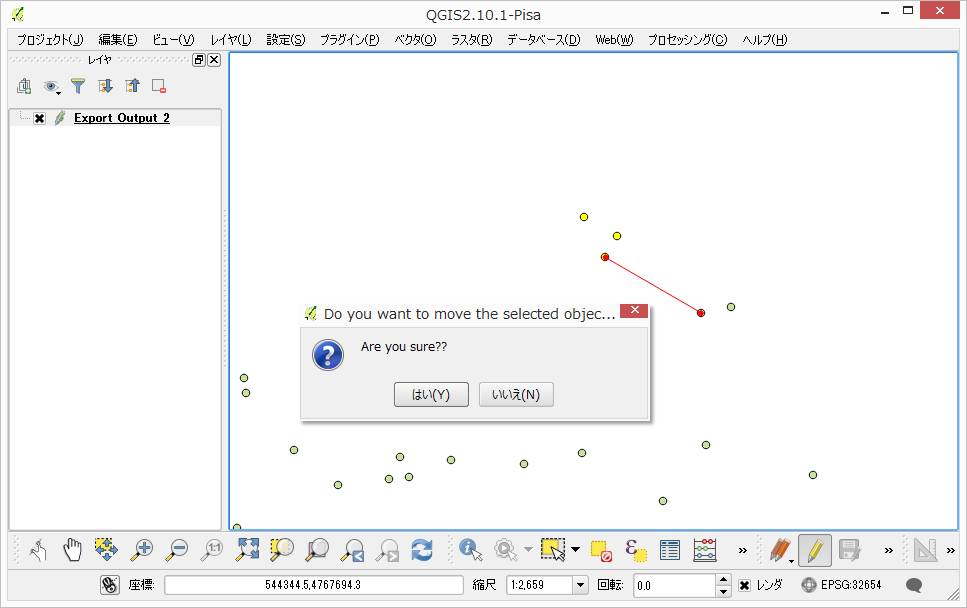Click the blue question mark dialog icon
The image size is (967, 608).
[x=328, y=355]
